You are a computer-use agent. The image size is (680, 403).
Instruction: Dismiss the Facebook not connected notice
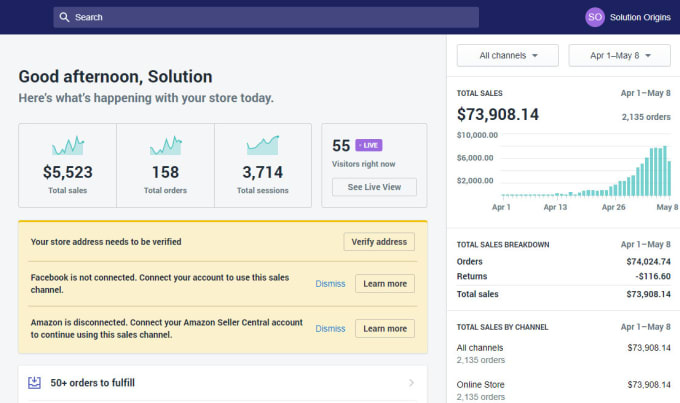pos(330,283)
